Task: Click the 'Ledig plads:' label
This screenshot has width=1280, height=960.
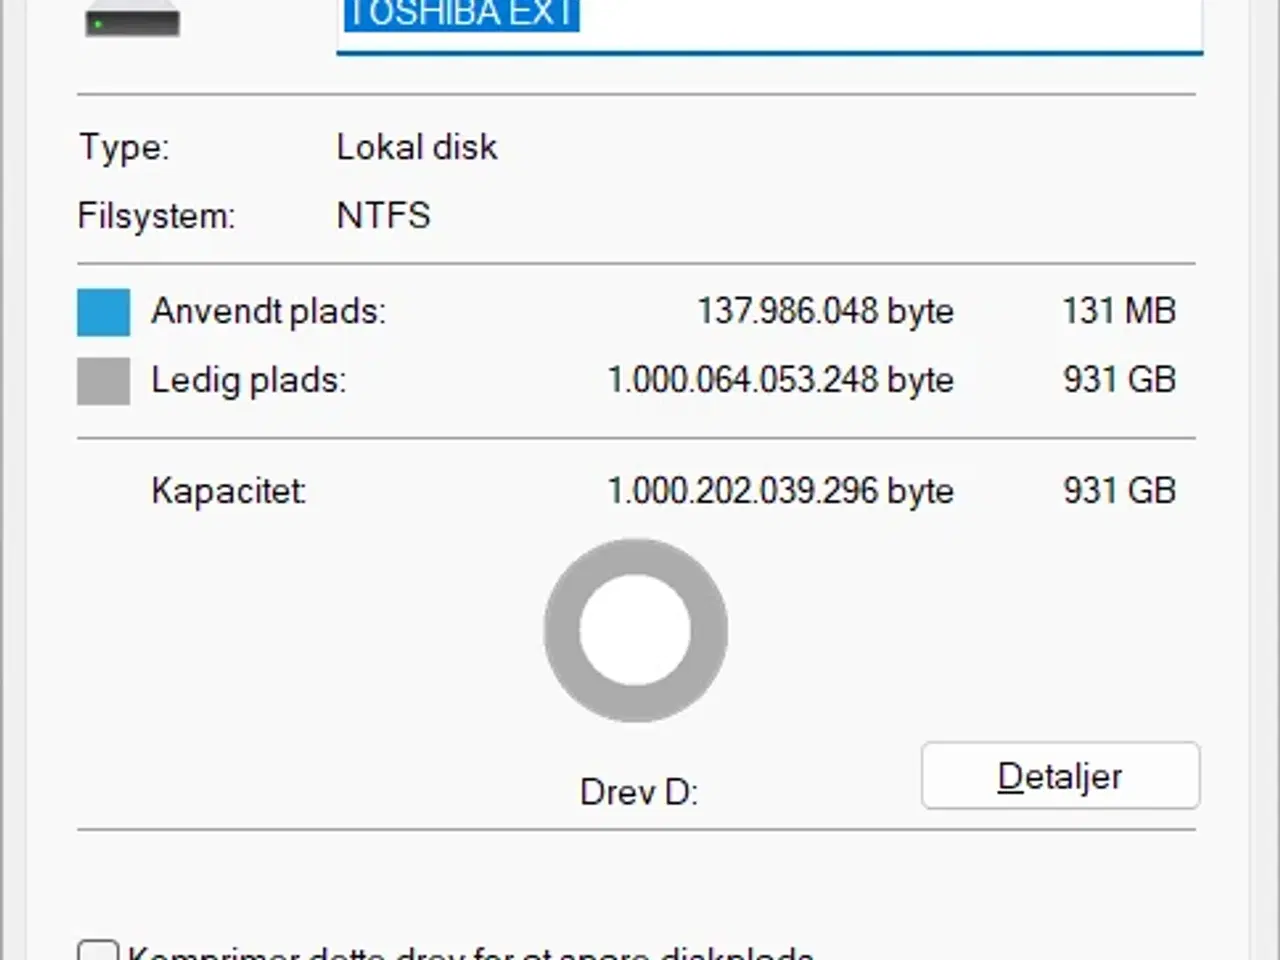Action: tap(249, 380)
